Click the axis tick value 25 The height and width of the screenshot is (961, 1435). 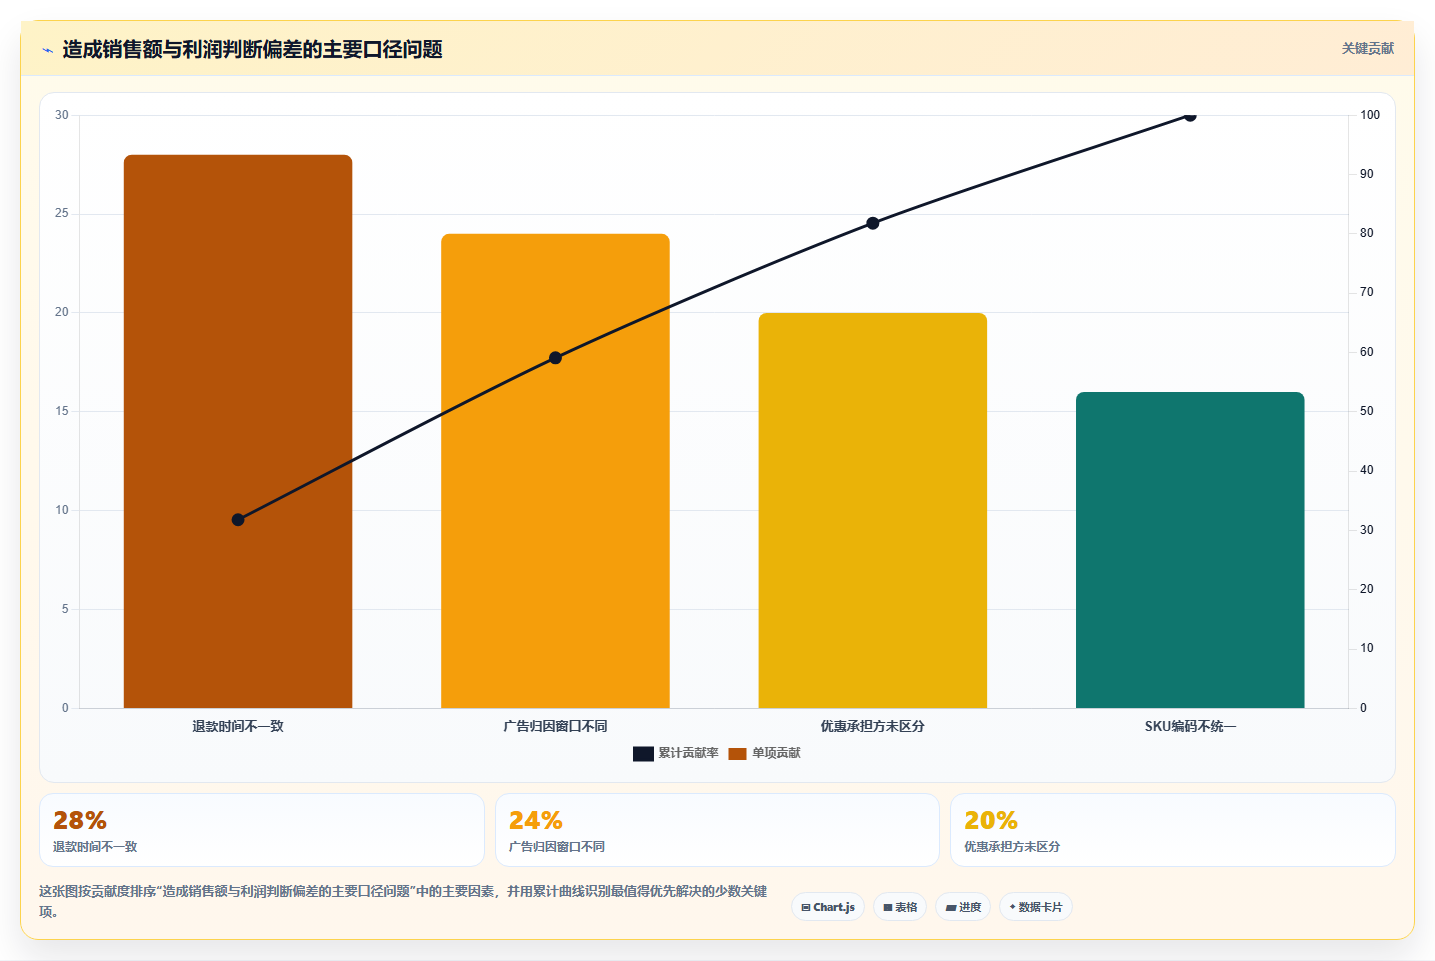[x=62, y=214]
